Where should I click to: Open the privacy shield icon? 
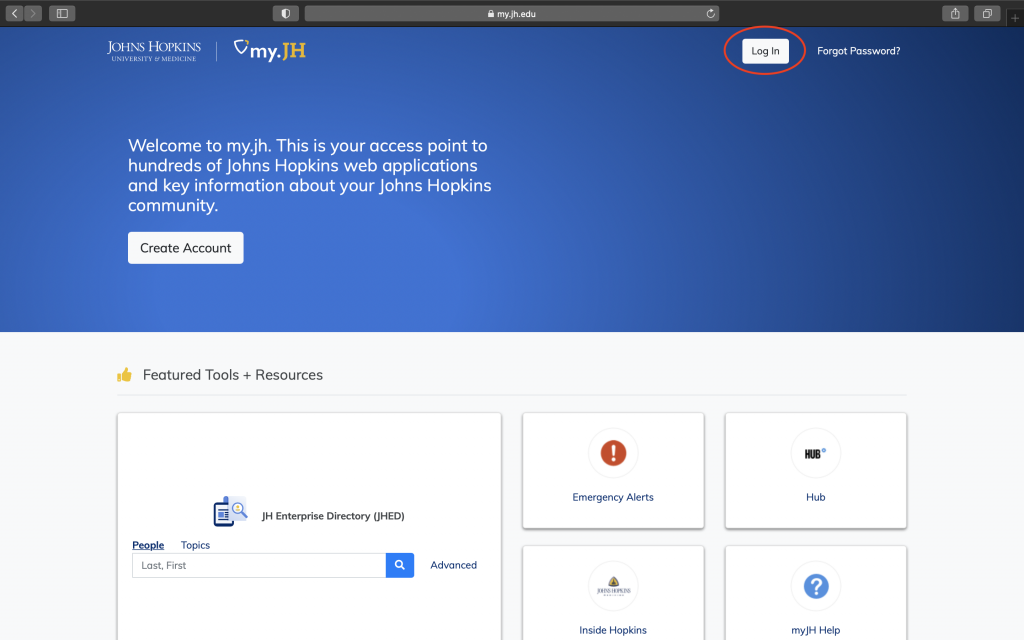285,13
